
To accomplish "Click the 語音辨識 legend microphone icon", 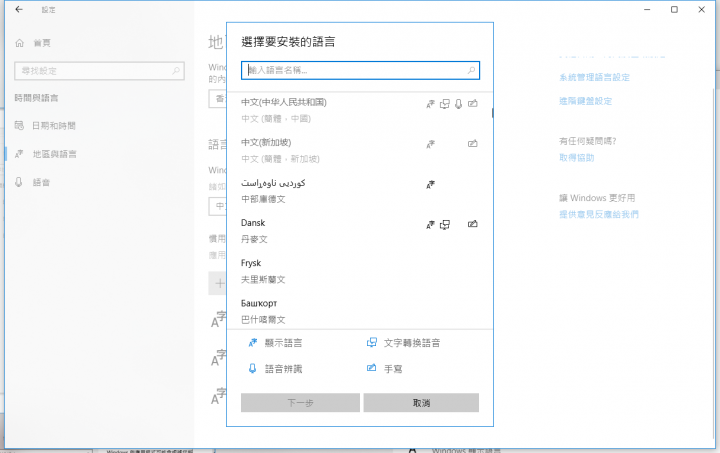I will (x=252, y=368).
